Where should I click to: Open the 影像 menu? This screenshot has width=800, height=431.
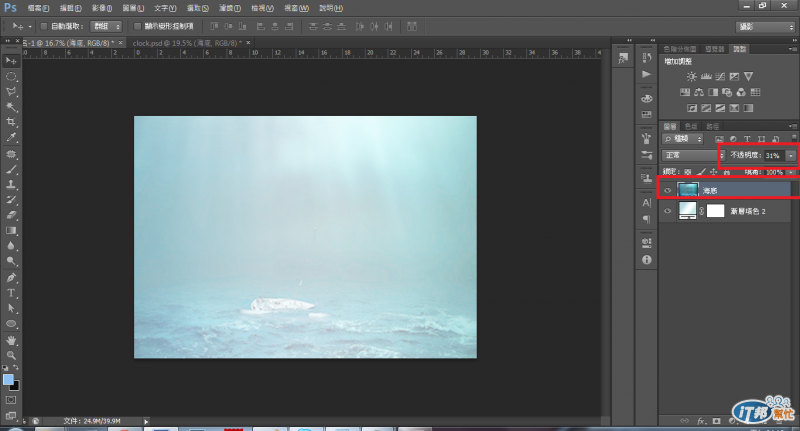coord(102,8)
